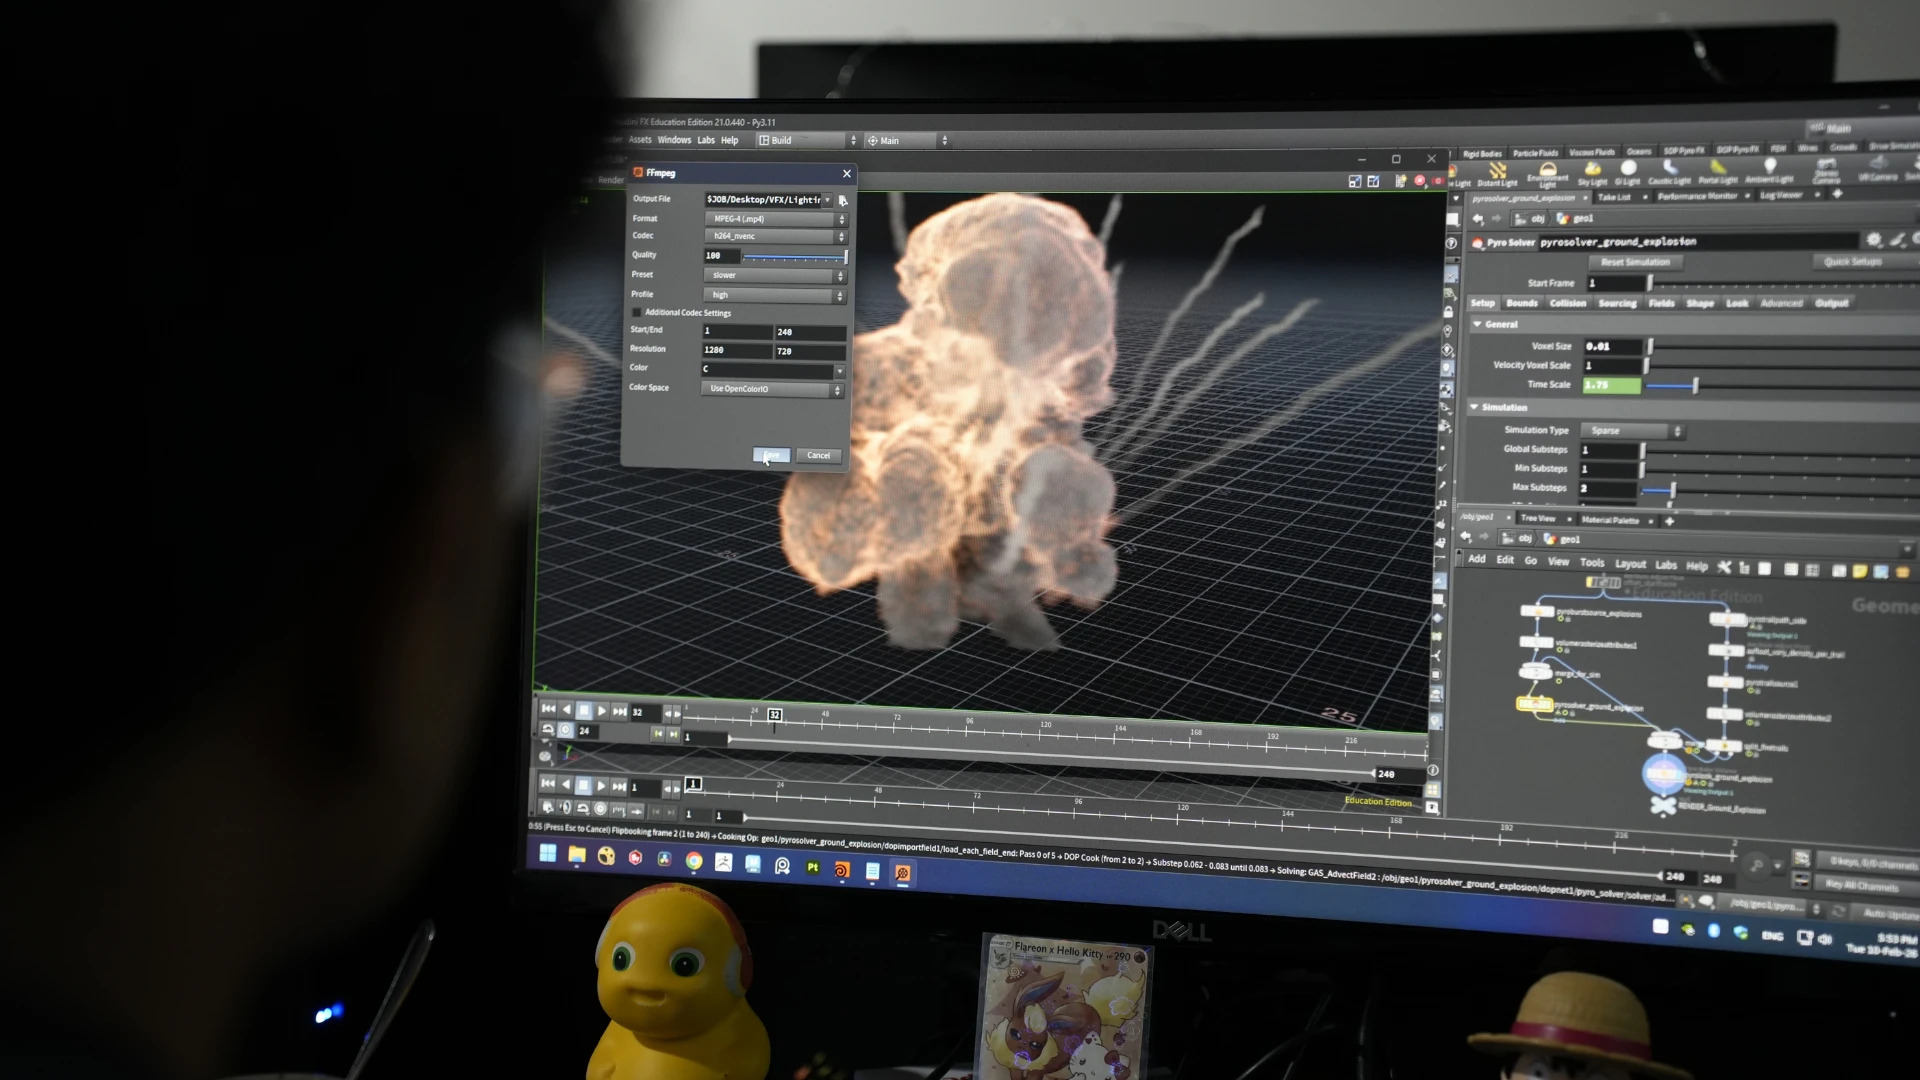Open the Build desktop dropdown
This screenshot has height=1080, width=1920.
[807, 140]
